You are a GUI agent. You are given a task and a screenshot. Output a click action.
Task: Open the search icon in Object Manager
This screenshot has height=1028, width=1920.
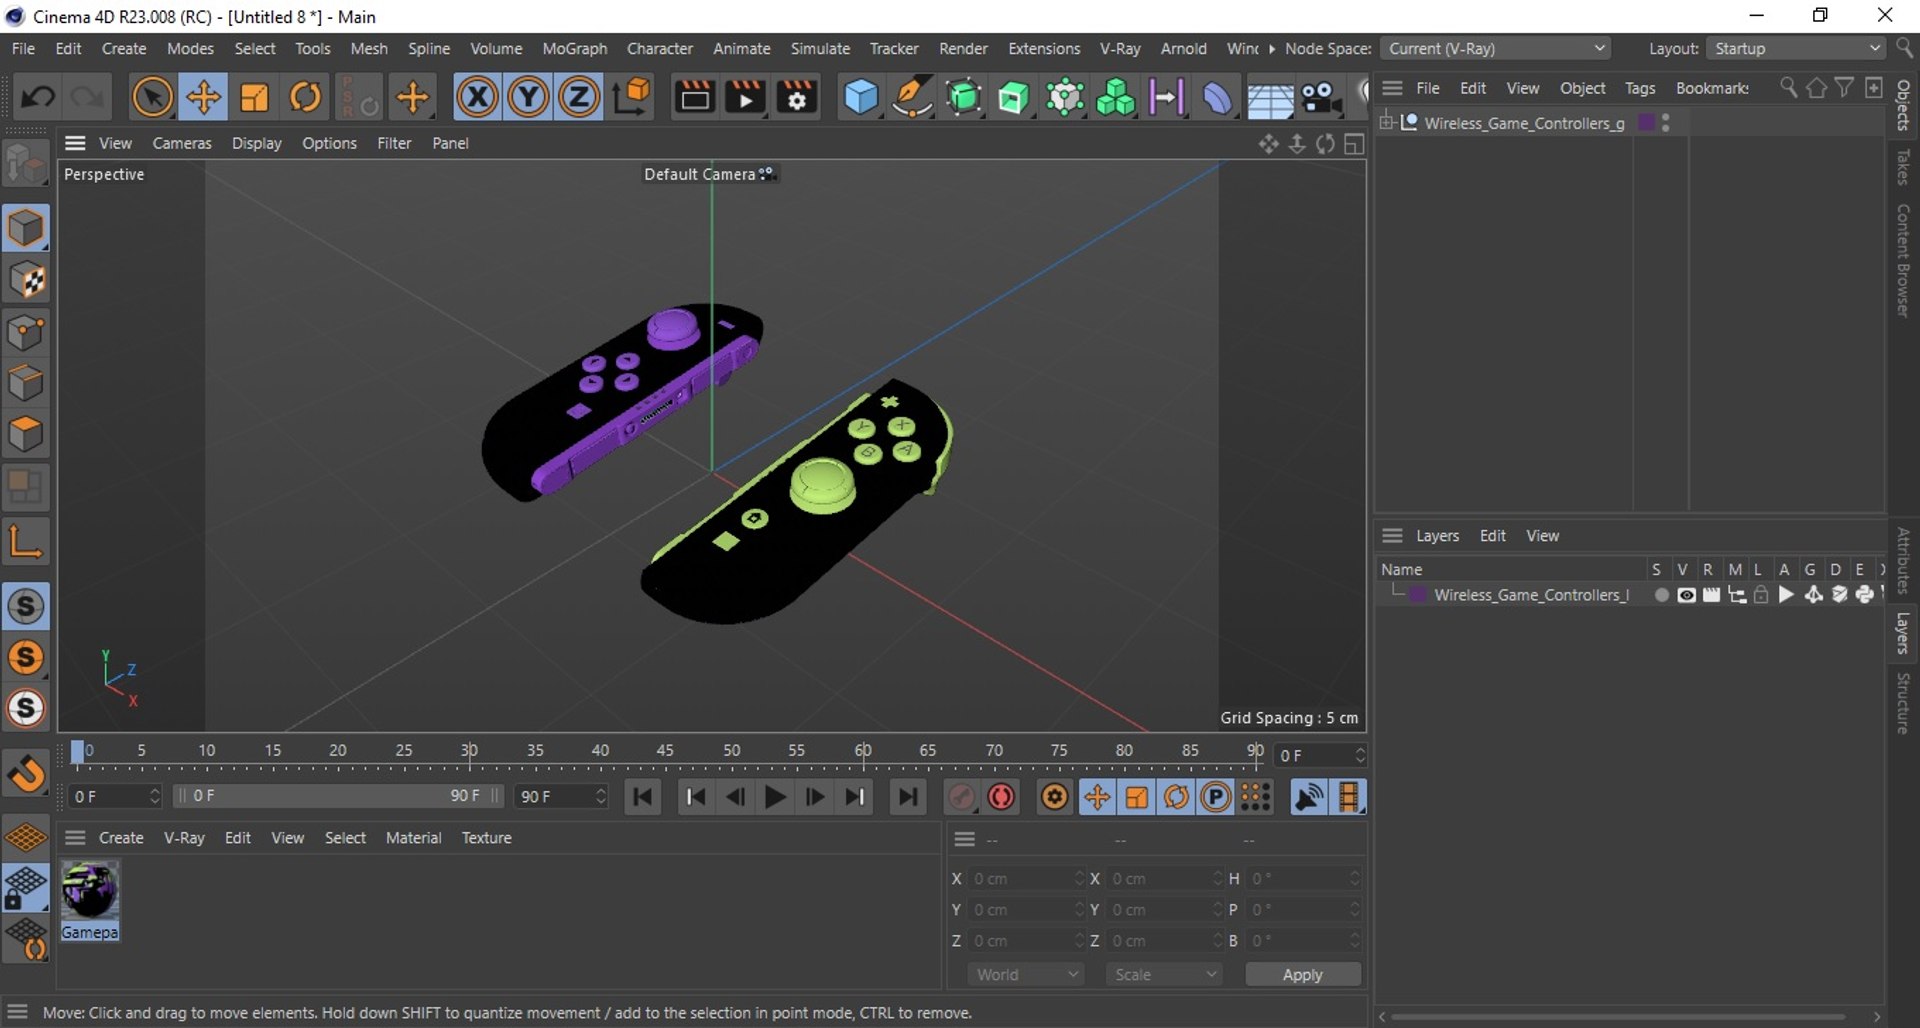(1788, 88)
